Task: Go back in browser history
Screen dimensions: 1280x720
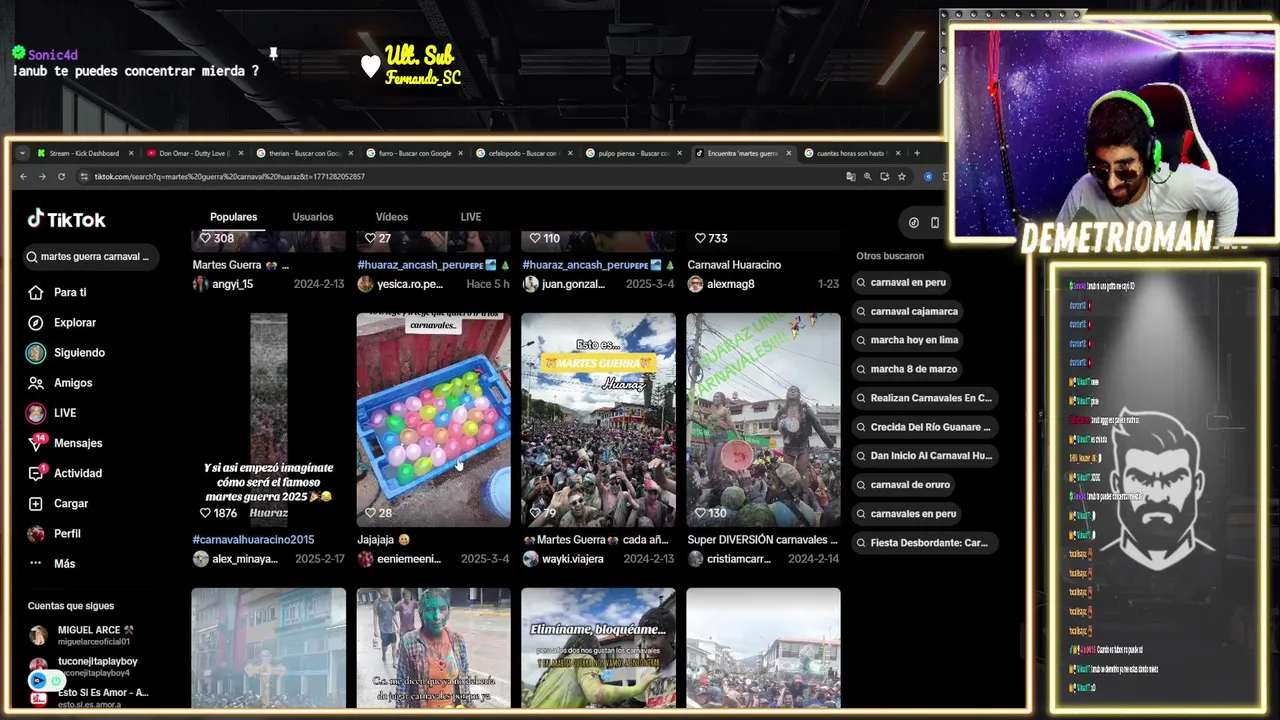Action: 23,176
